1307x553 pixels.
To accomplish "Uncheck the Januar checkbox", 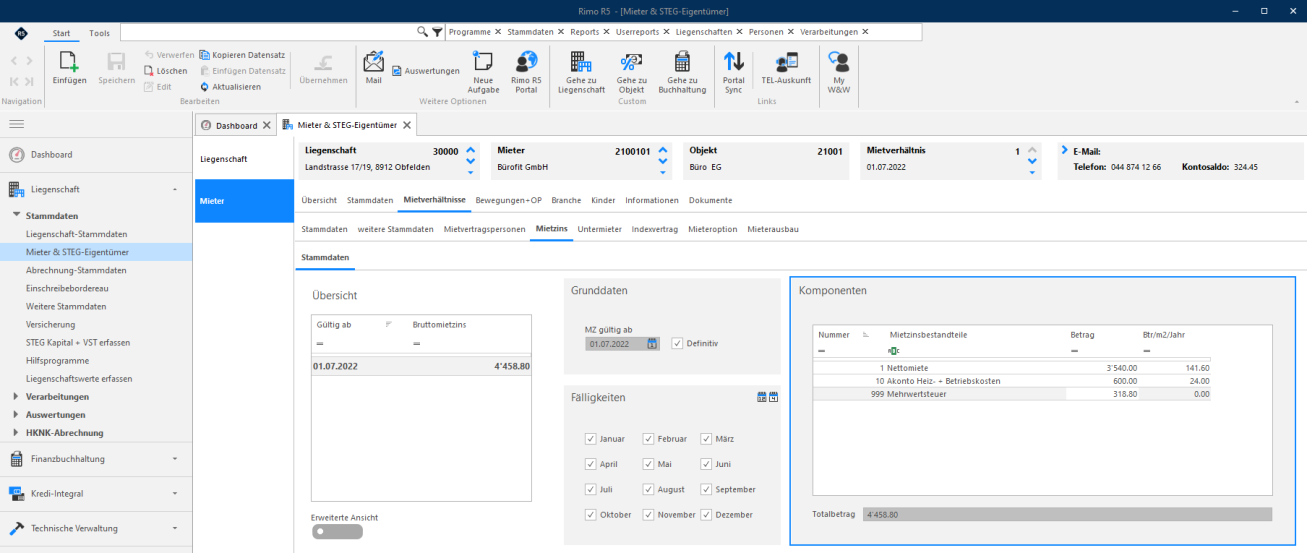I will tap(590, 439).
